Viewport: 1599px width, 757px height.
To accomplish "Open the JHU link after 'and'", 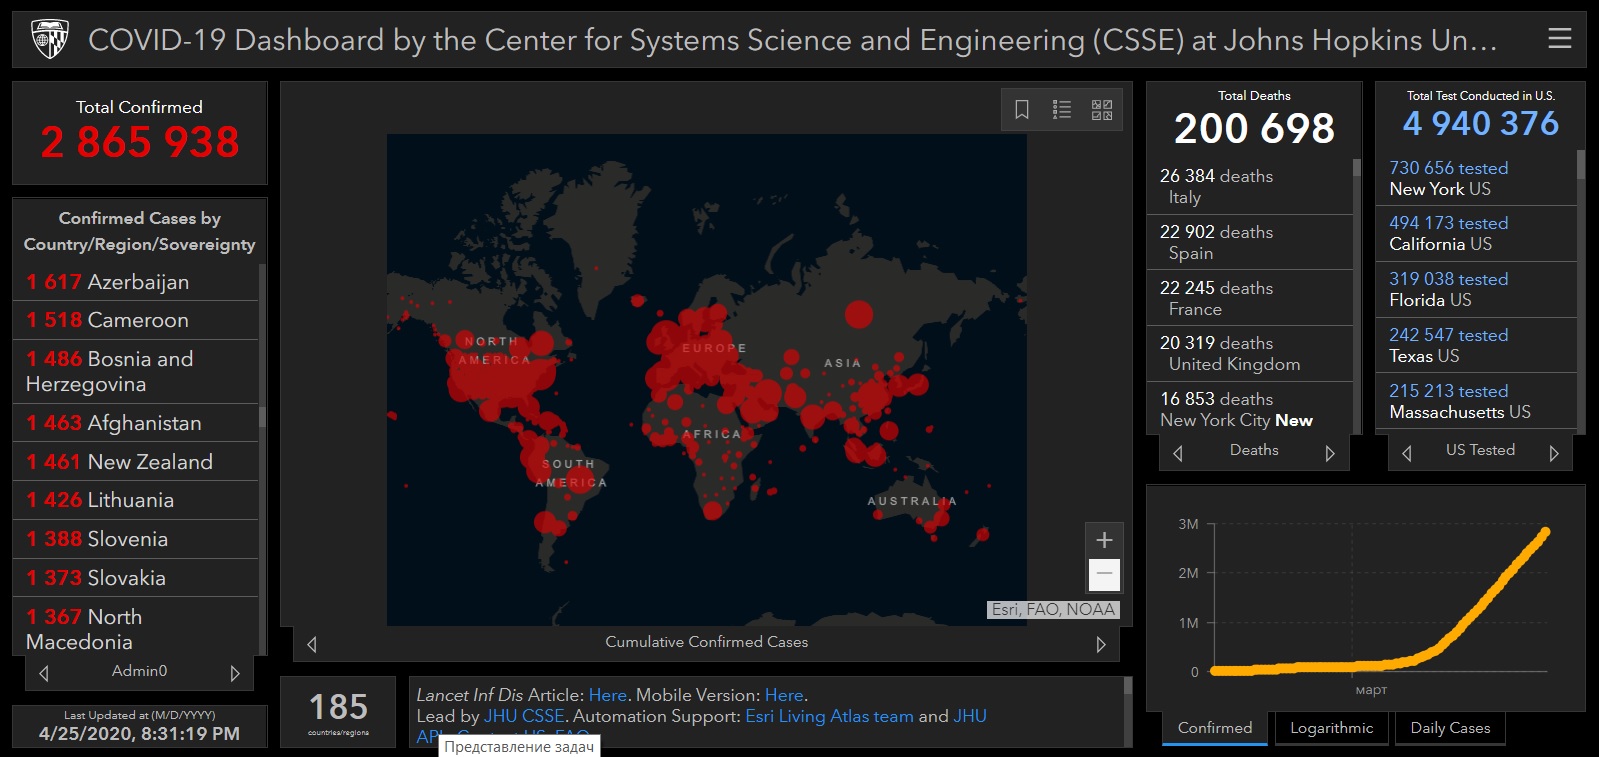I will [970, 716].
